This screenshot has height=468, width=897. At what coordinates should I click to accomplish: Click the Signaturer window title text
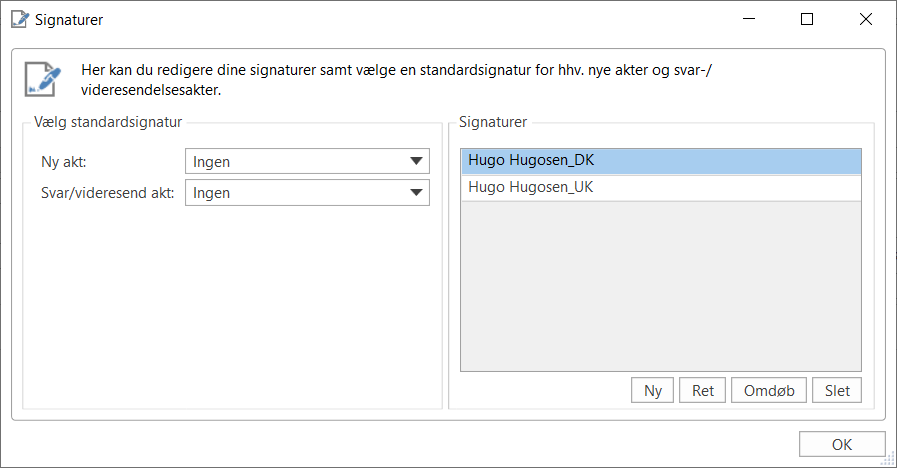click(68, 19)
